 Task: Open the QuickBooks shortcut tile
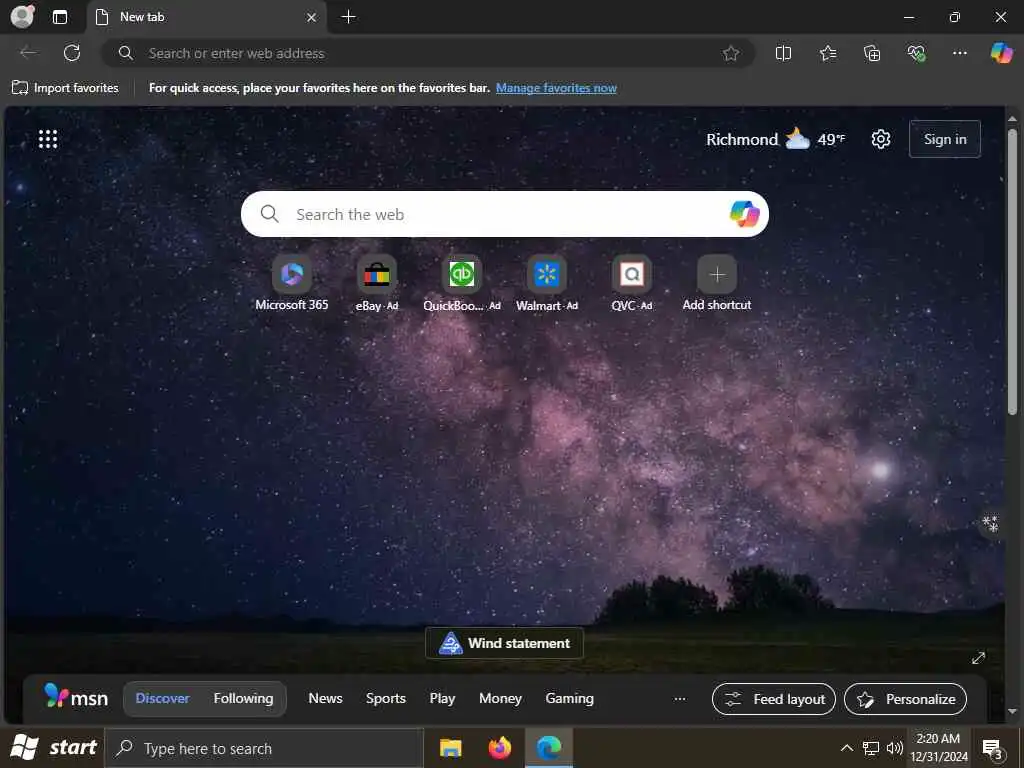(462, 284)
